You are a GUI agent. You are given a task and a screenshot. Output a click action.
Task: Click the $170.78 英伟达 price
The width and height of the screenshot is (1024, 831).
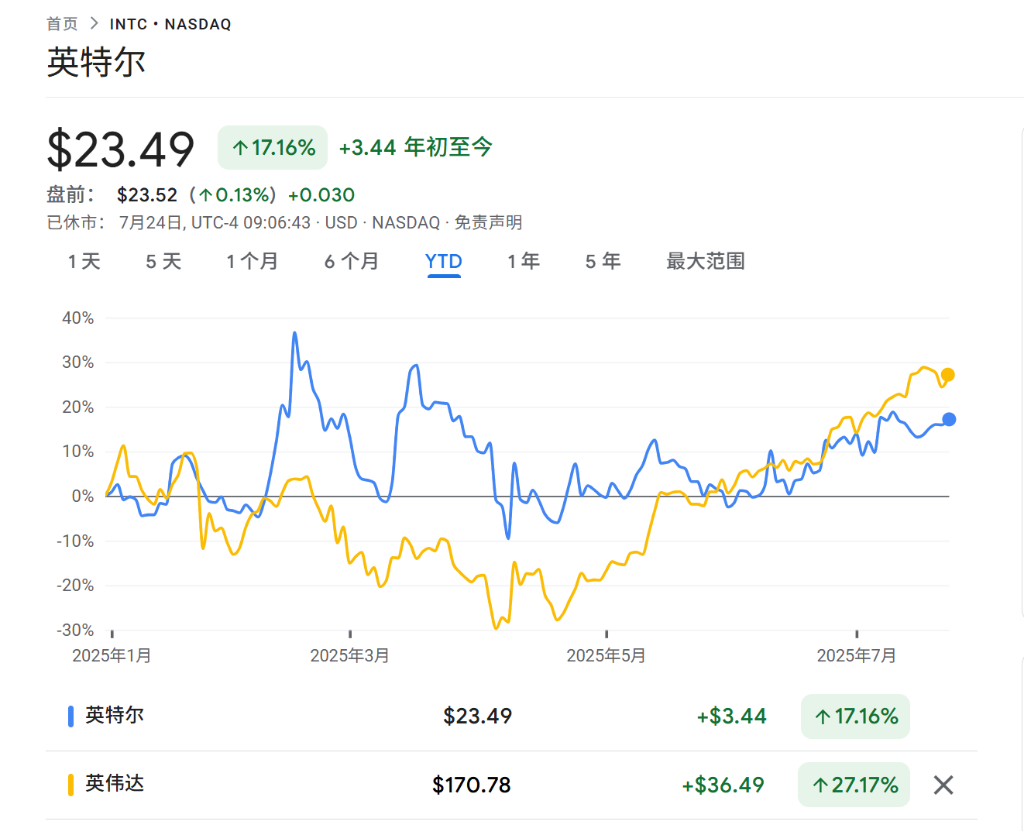(472, 785)
